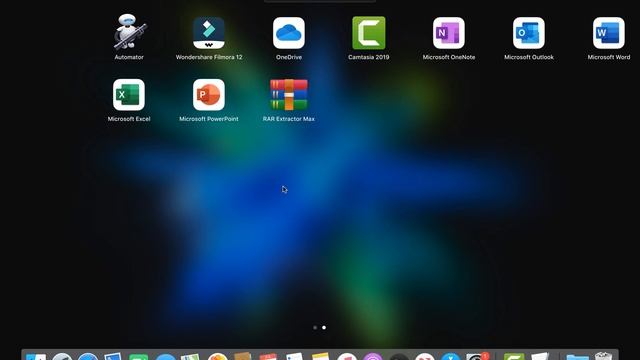Open Microsoft Word

click(x=609, y=33)
